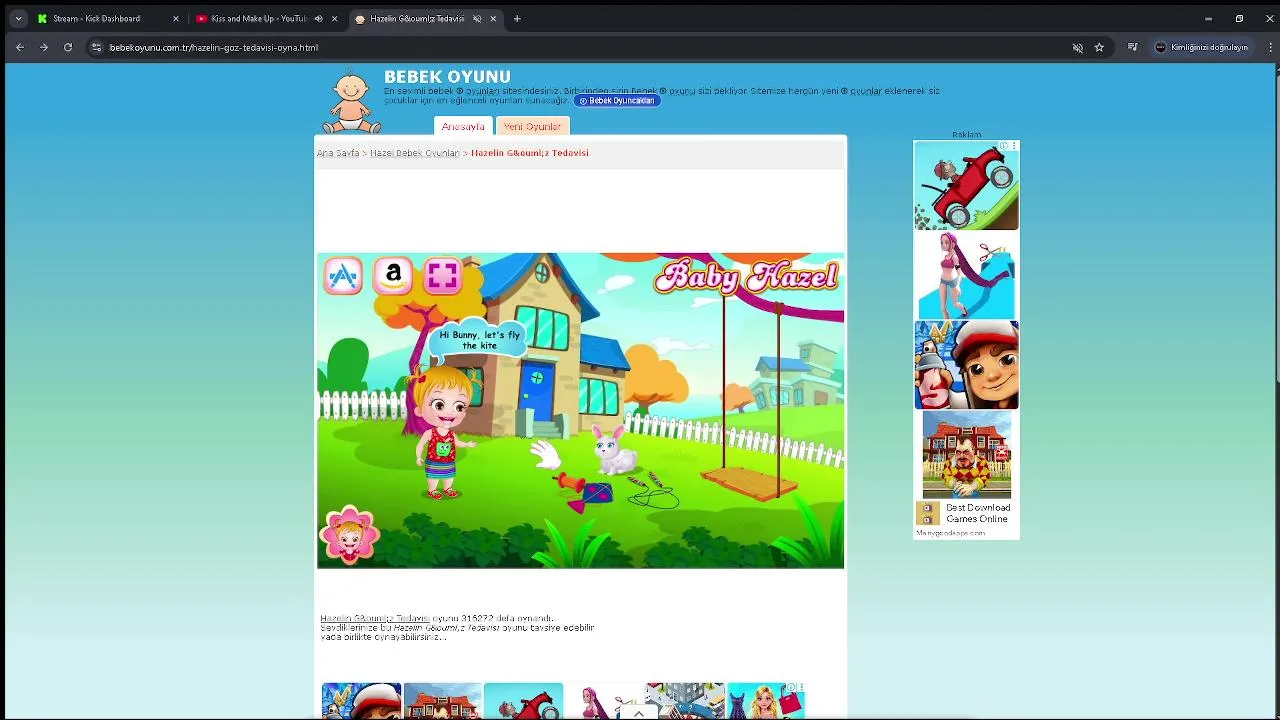Click the white bunny in the game

[614, 449]
